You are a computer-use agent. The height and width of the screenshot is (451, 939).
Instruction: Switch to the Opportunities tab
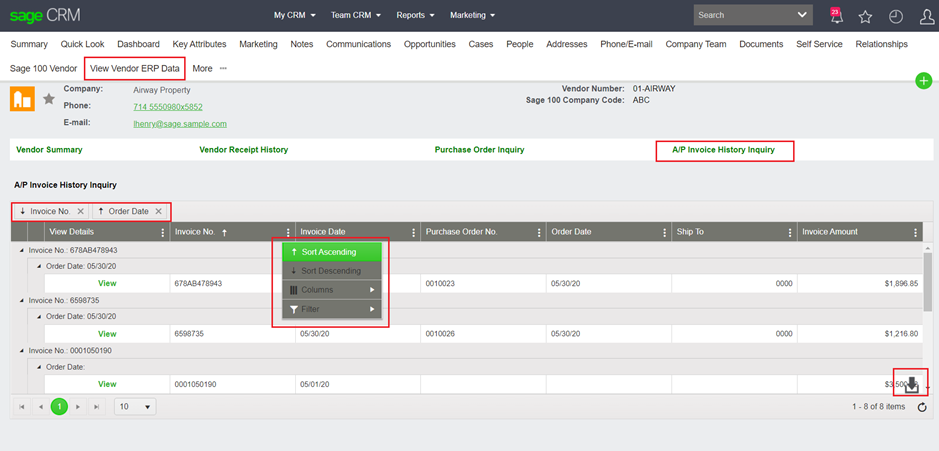point(429,44)
